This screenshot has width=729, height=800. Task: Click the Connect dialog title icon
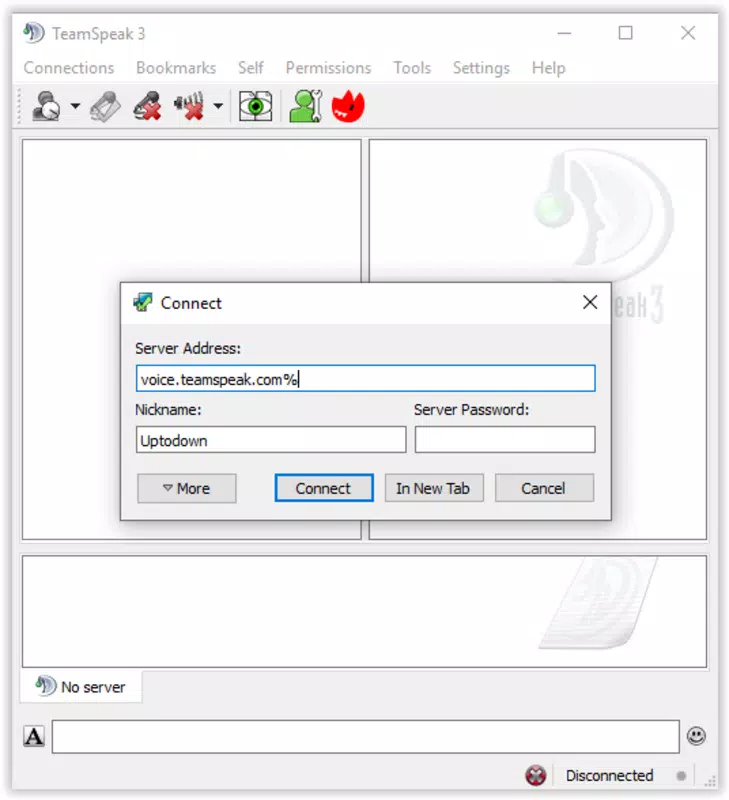click(x=143, y=303)
